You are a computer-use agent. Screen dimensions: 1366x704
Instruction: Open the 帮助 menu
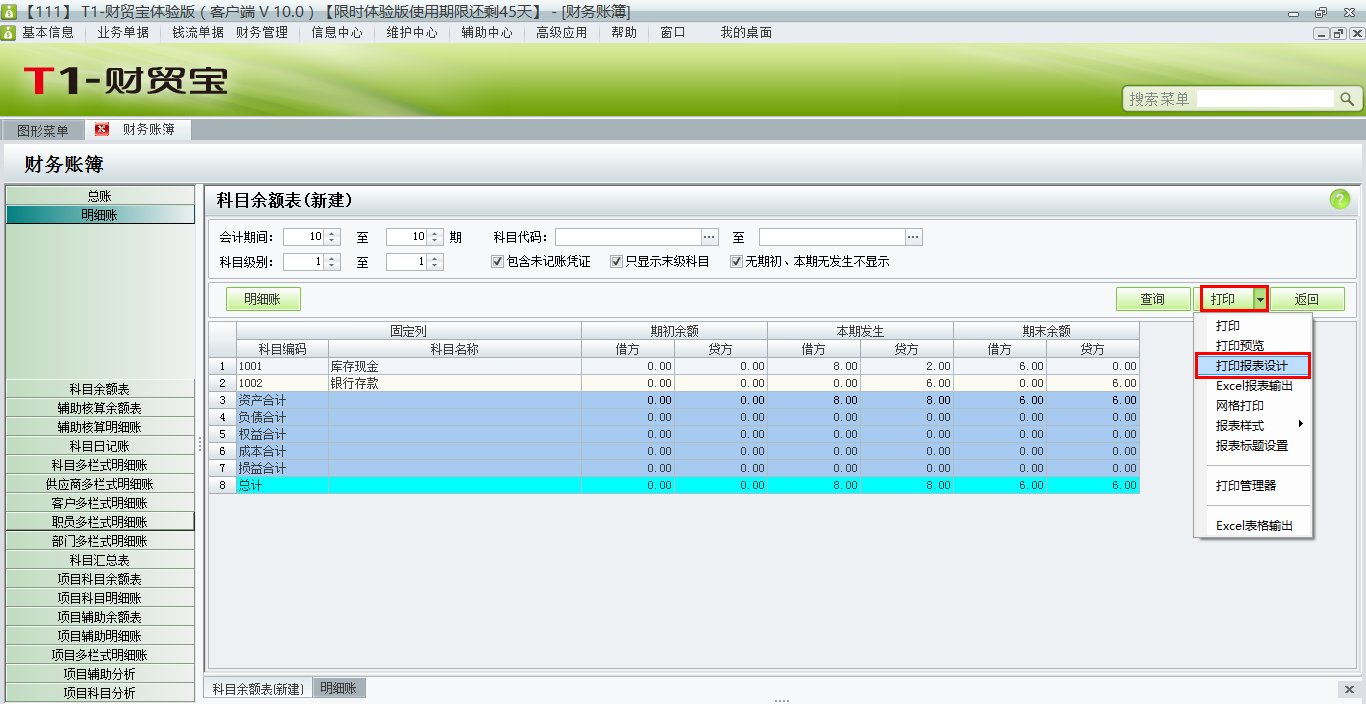pyautogui.click(x=623, y=32)
